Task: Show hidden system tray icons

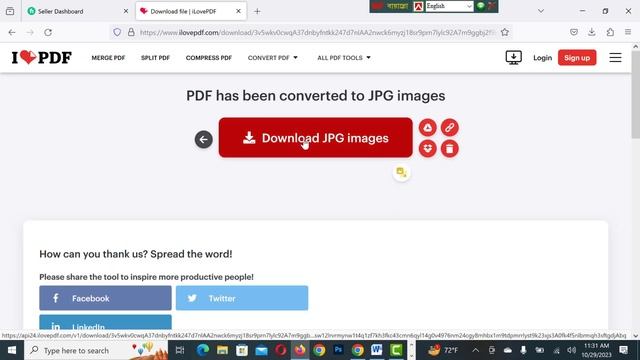Action: 476,350
